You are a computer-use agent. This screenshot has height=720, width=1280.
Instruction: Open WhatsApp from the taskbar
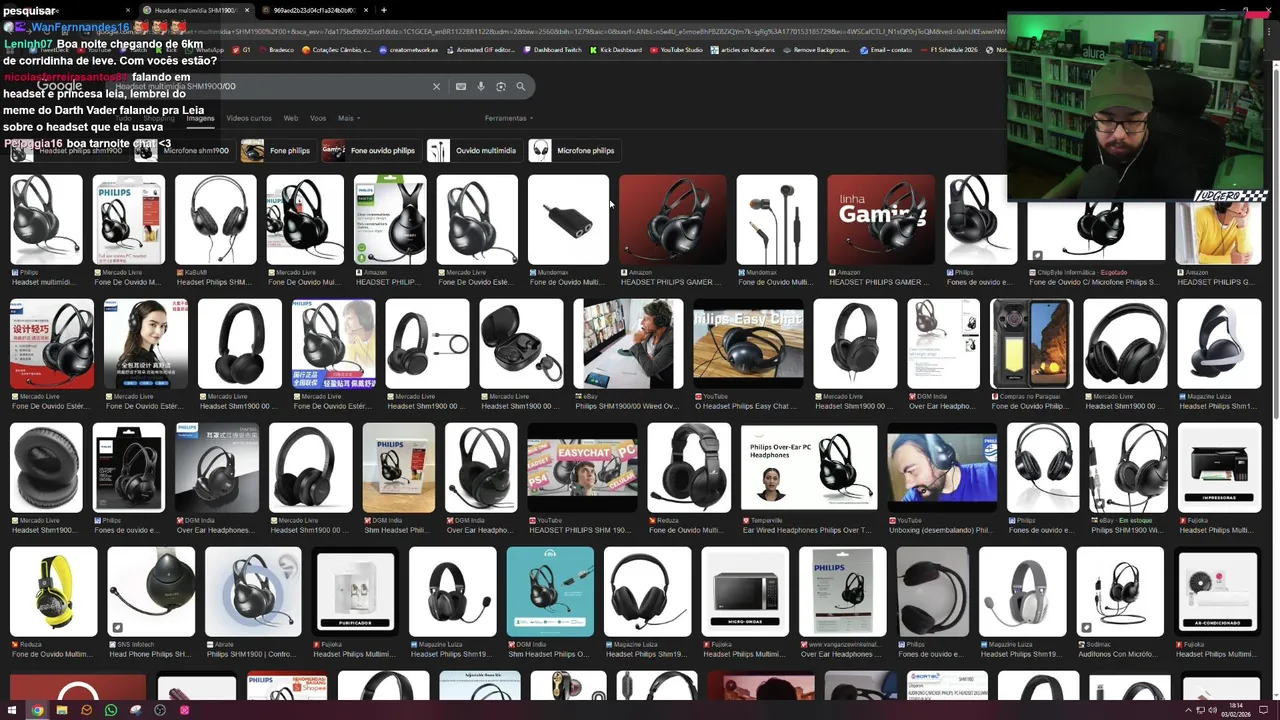[x=111, y=710]
